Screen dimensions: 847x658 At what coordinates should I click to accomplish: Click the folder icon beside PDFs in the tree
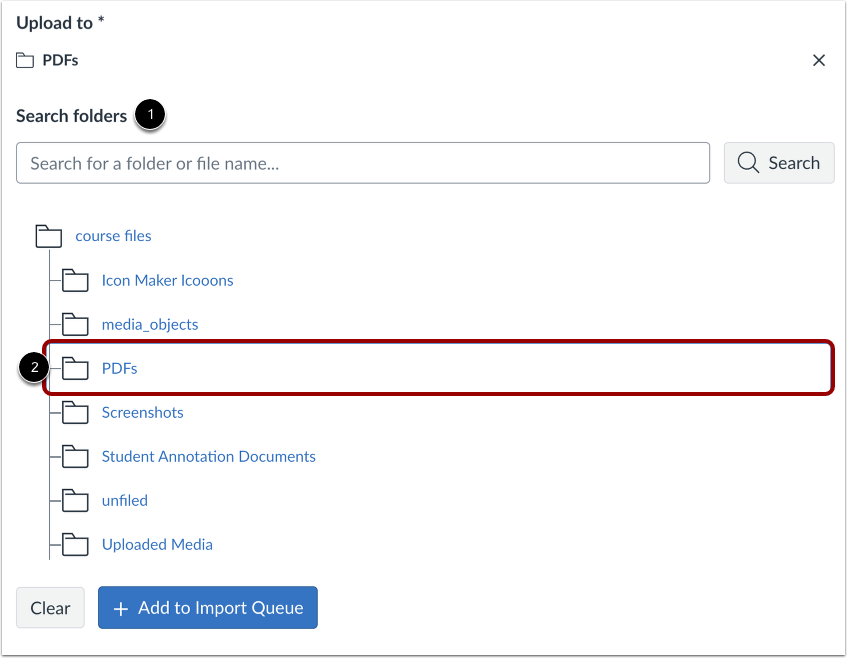(x=75, y=368)
